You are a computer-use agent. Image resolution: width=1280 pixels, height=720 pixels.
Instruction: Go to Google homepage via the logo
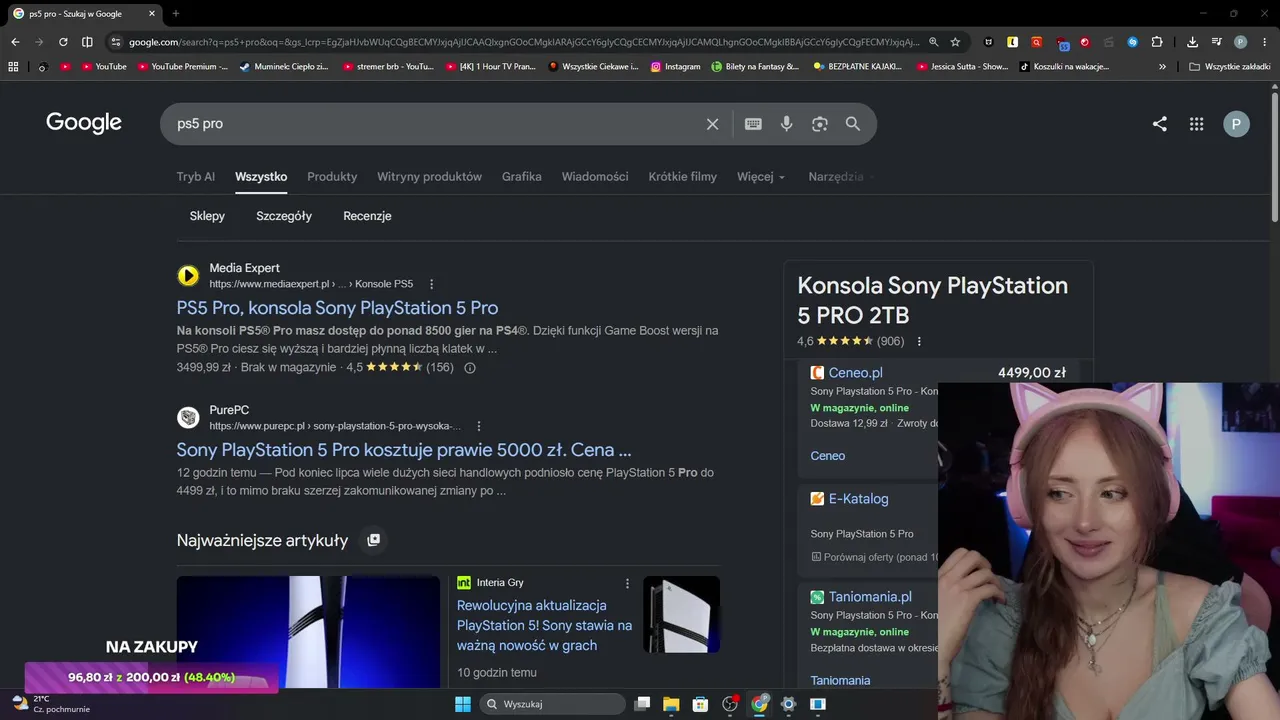click(x=84, y=123)
